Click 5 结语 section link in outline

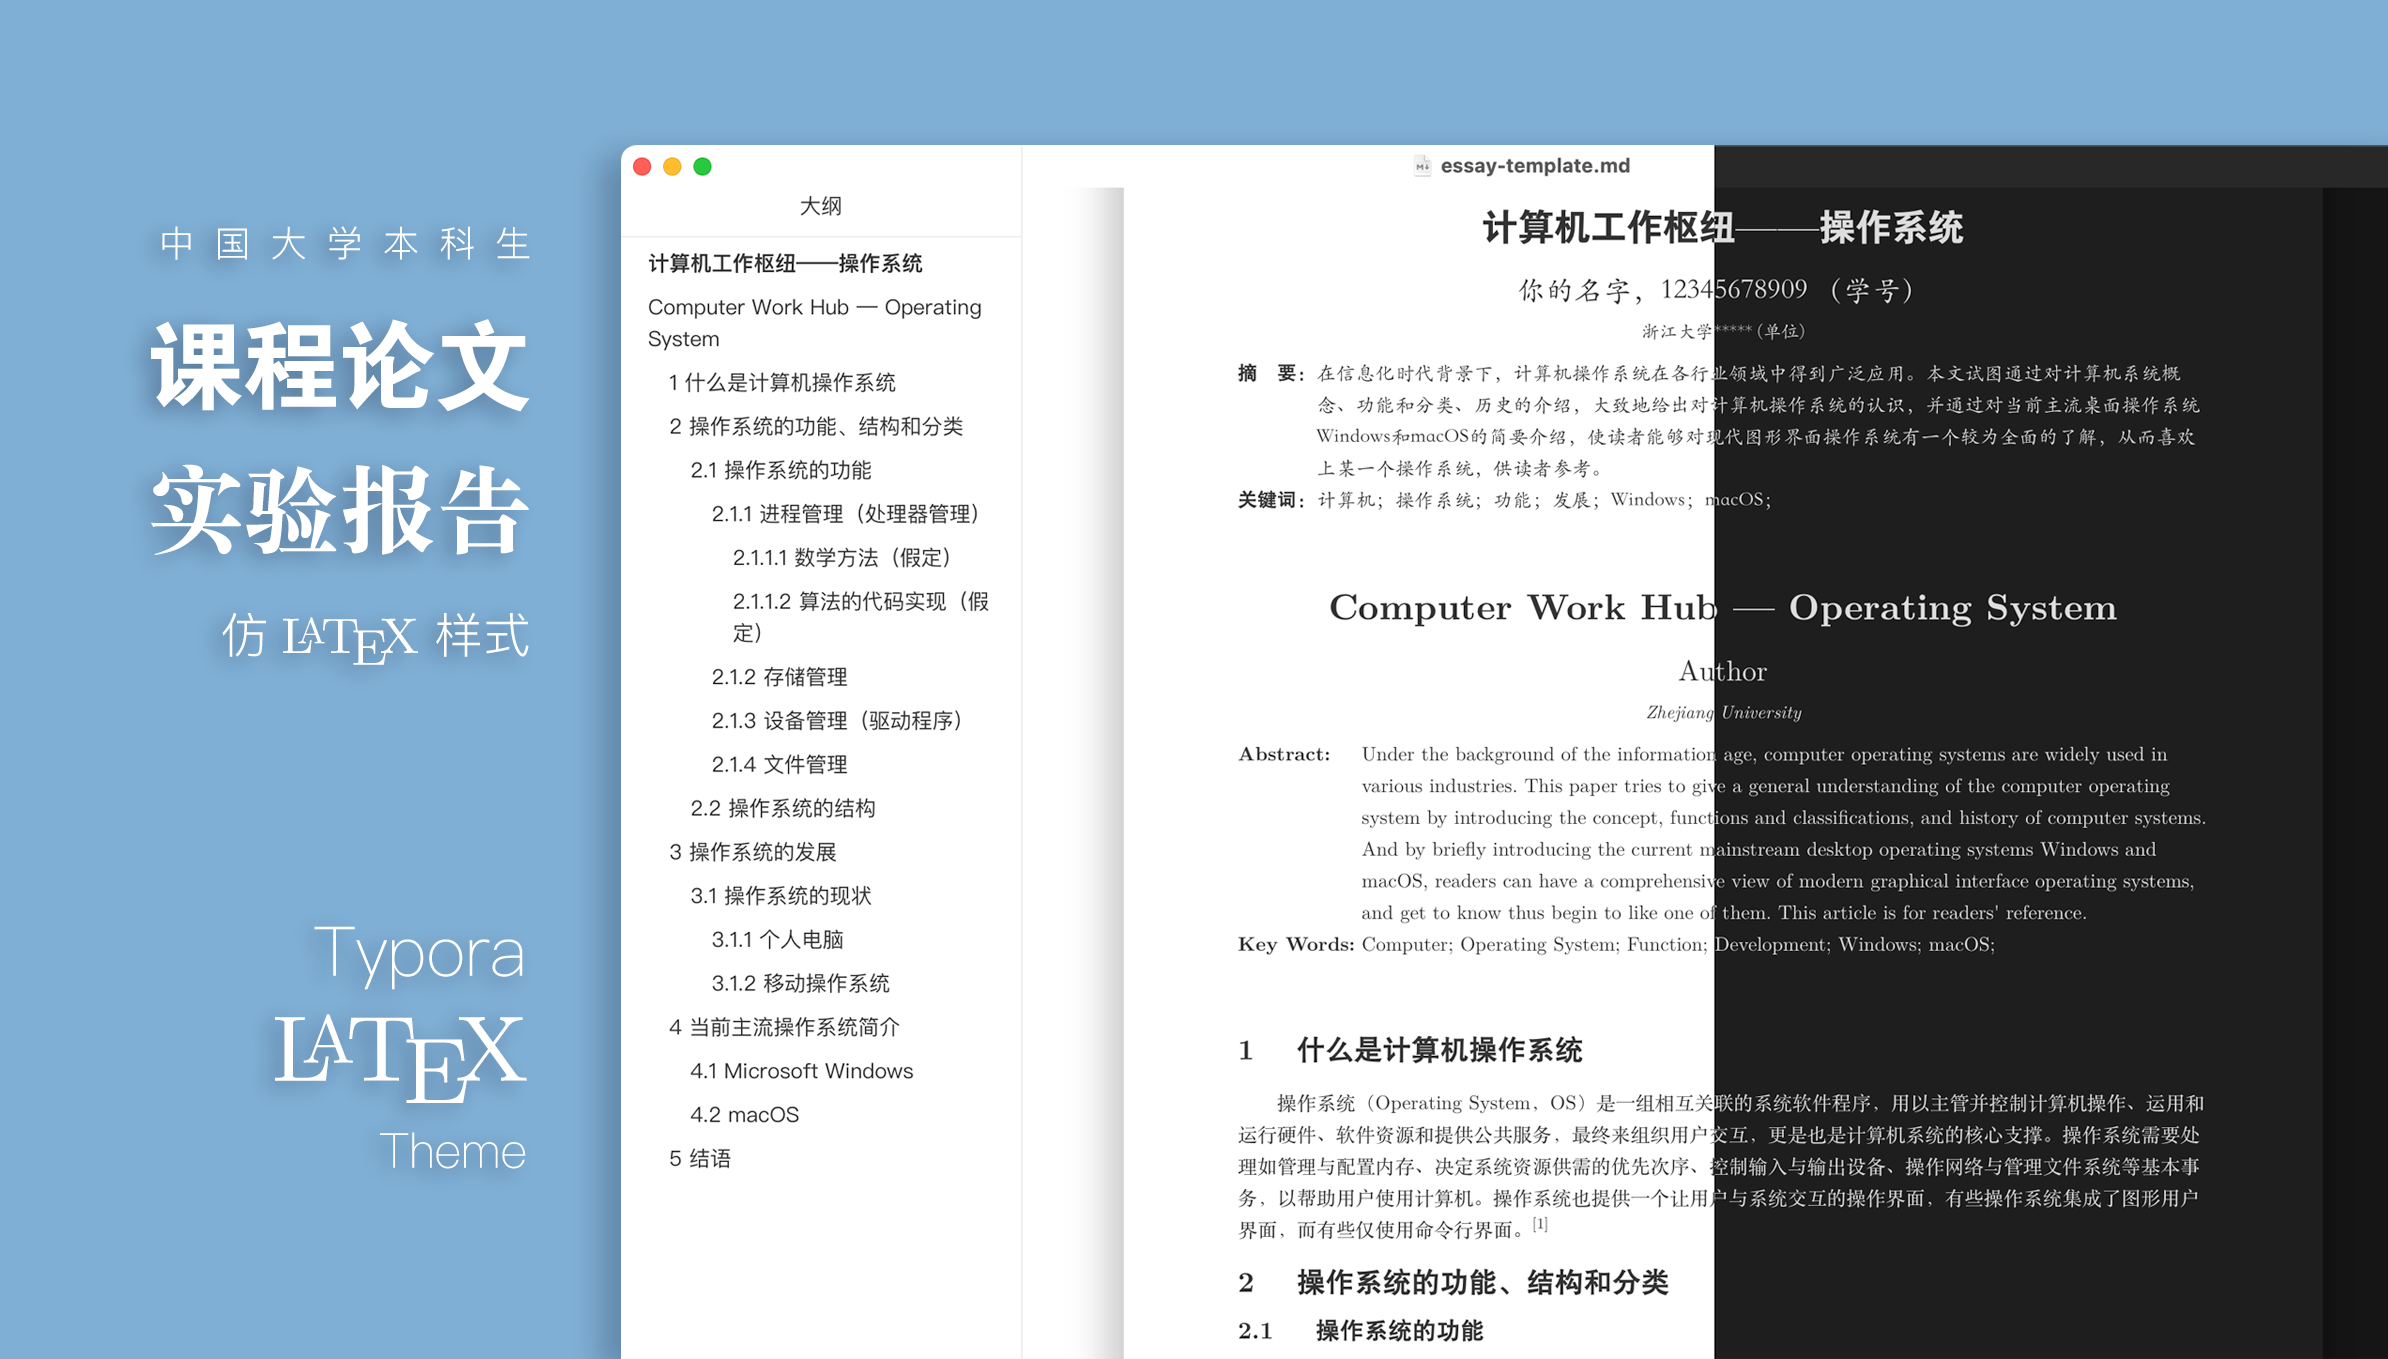[690, 1162]
